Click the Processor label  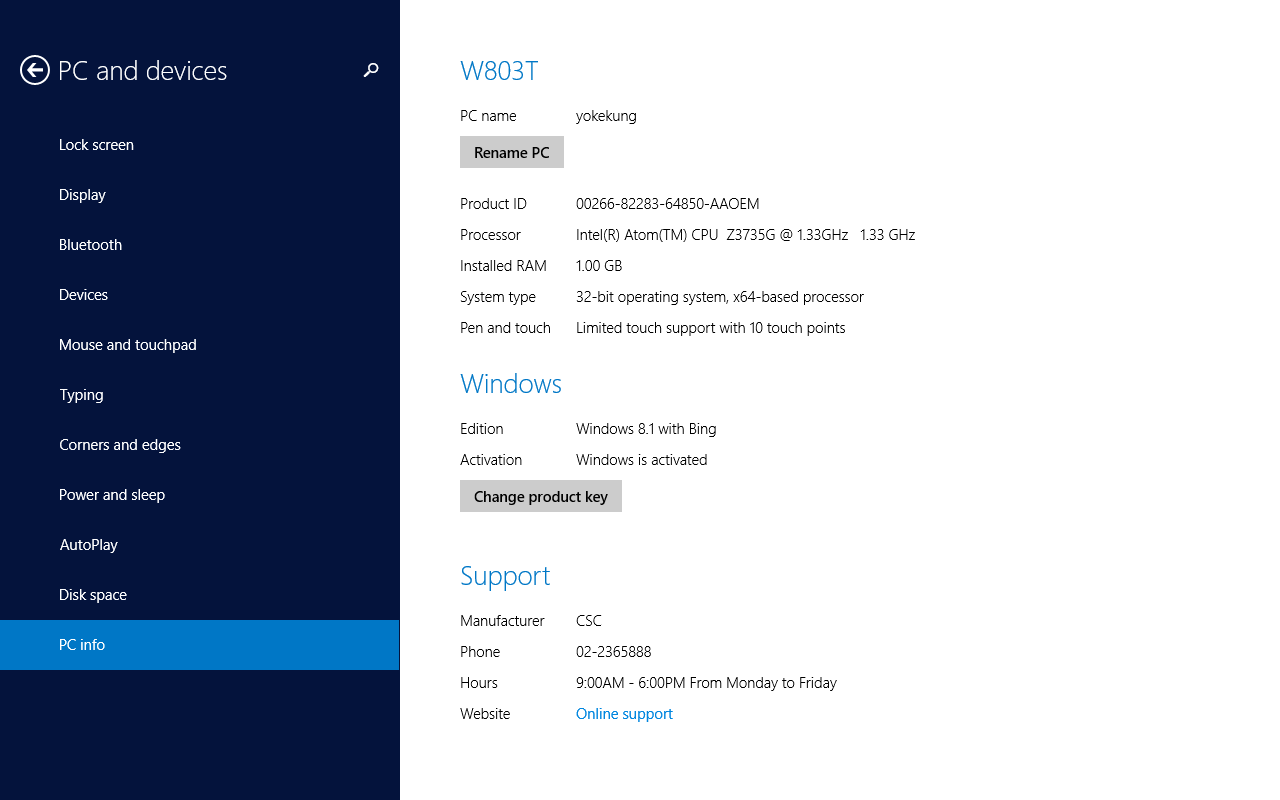pyautogui.click(x=490, y=235)
